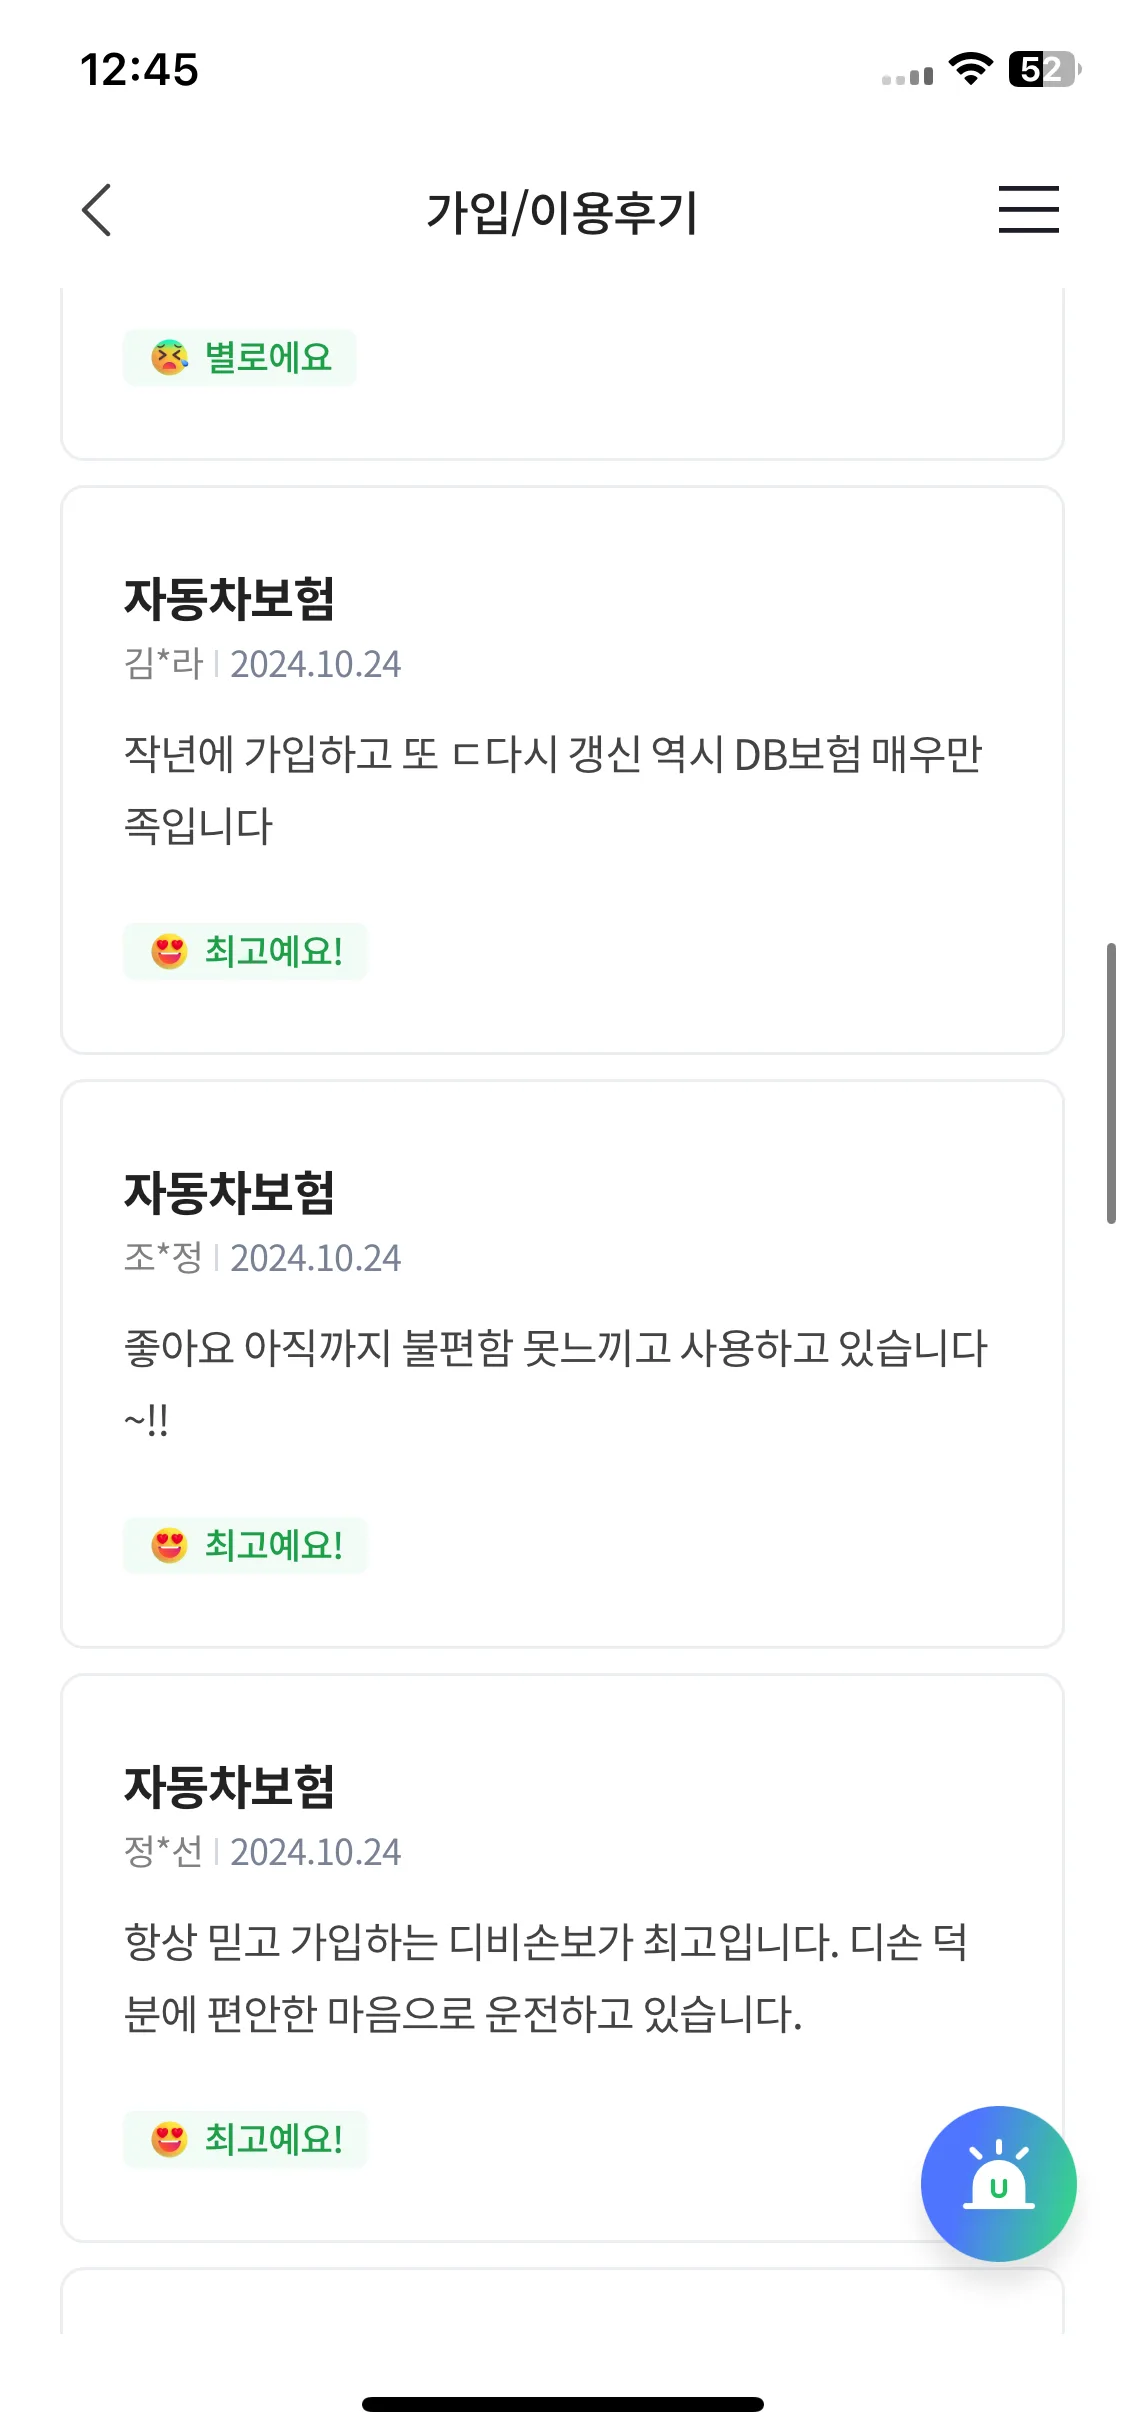This screenshot has height=2436, width=1125.
Task: Tap the 가입/이용후기 page title
Action: pos(562,212)
